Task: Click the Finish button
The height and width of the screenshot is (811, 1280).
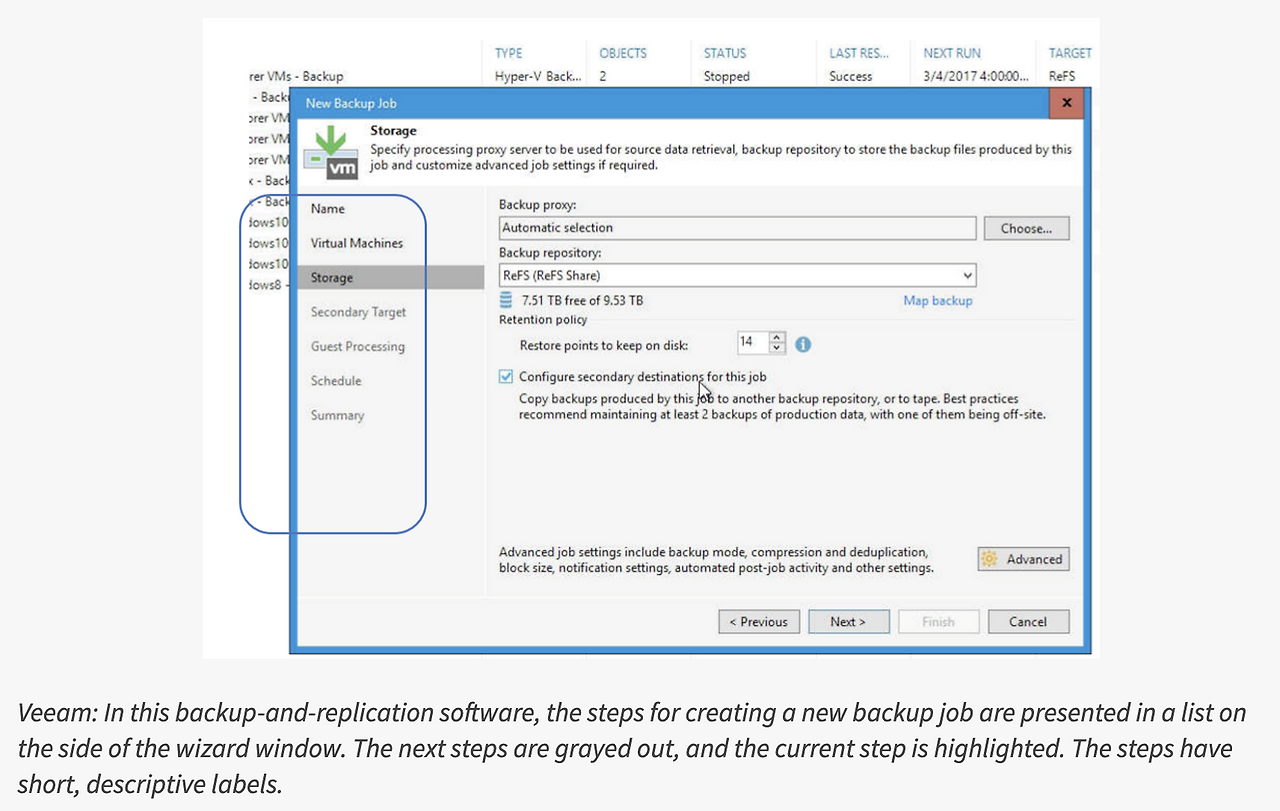Action: tap(938, 622)
